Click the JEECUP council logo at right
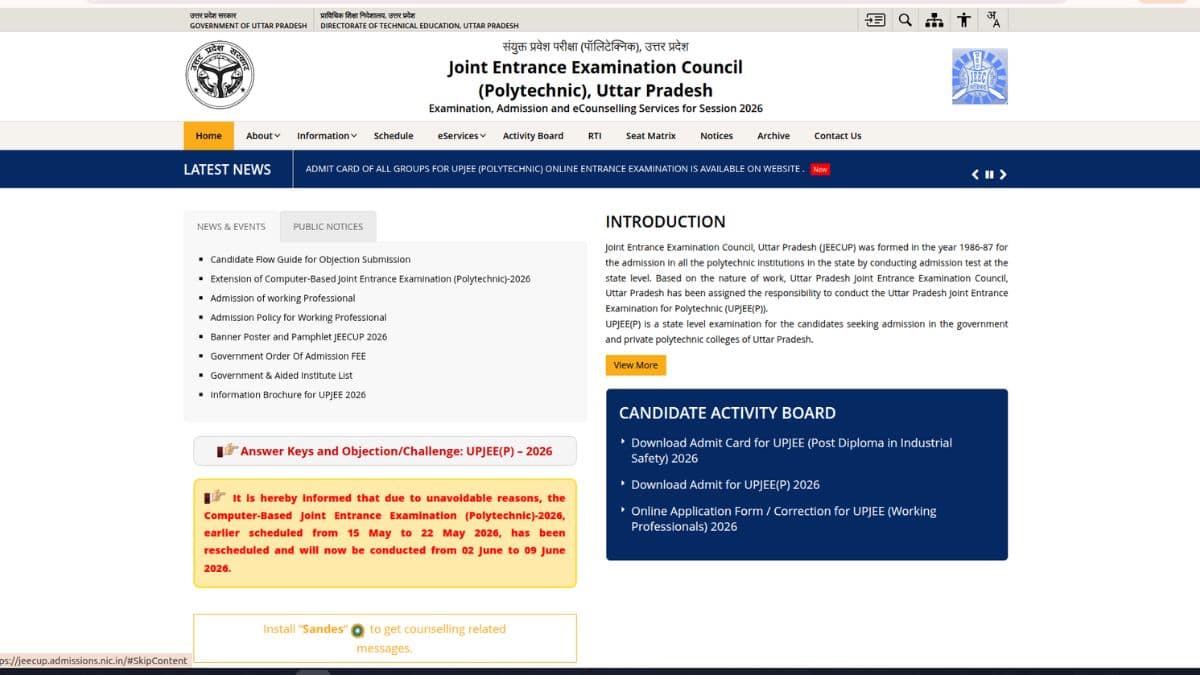Viewport: 1200px width, 675px height. [x=980, y=76]
